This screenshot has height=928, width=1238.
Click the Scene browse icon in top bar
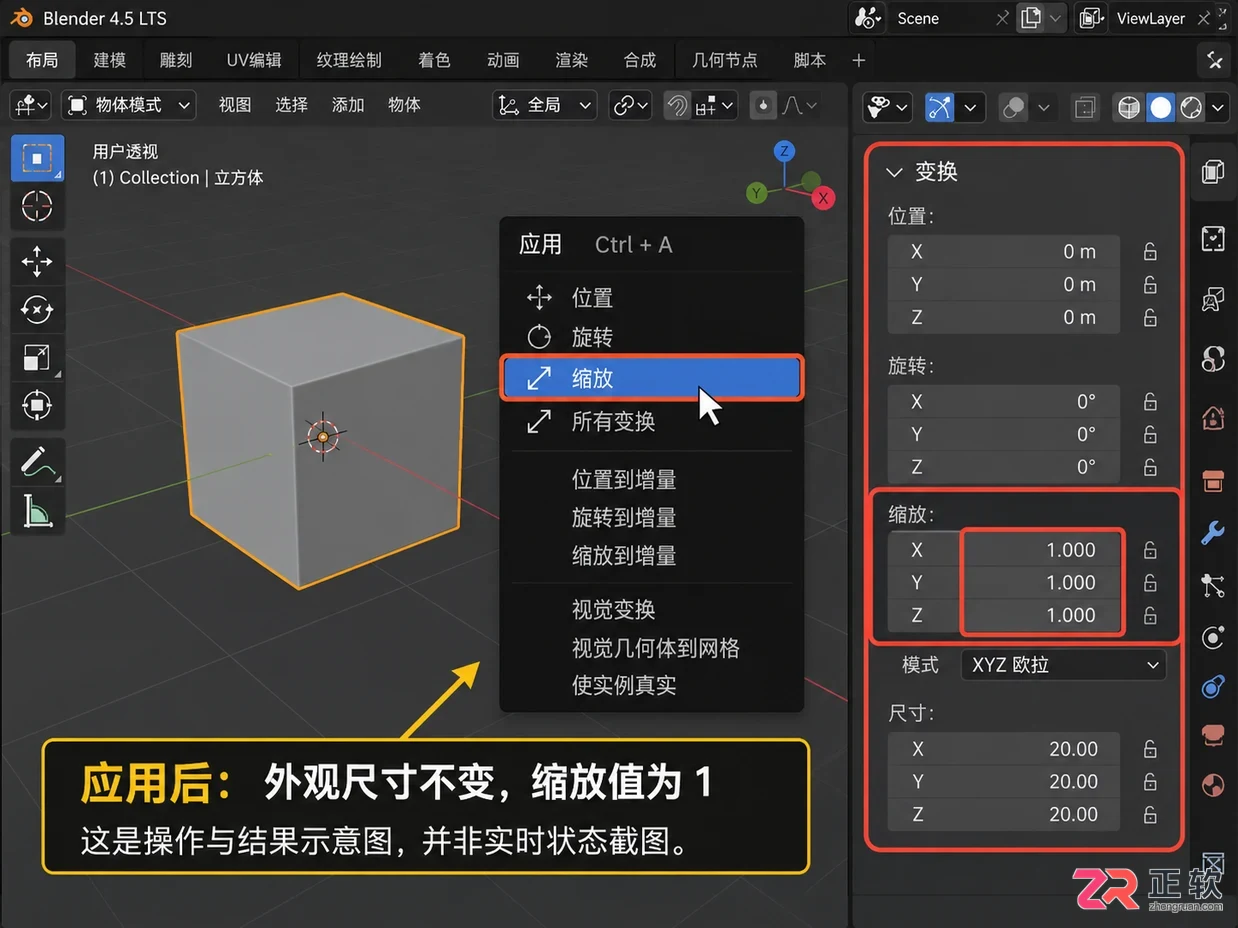coord(869,18)
